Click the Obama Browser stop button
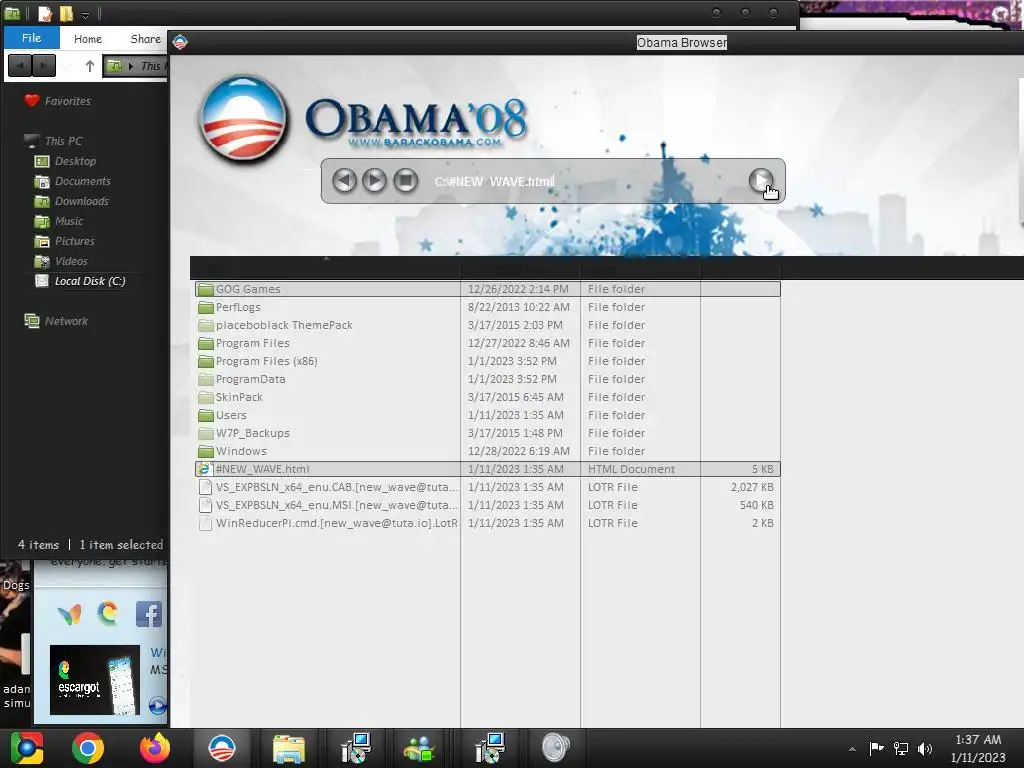 (405, 180)
